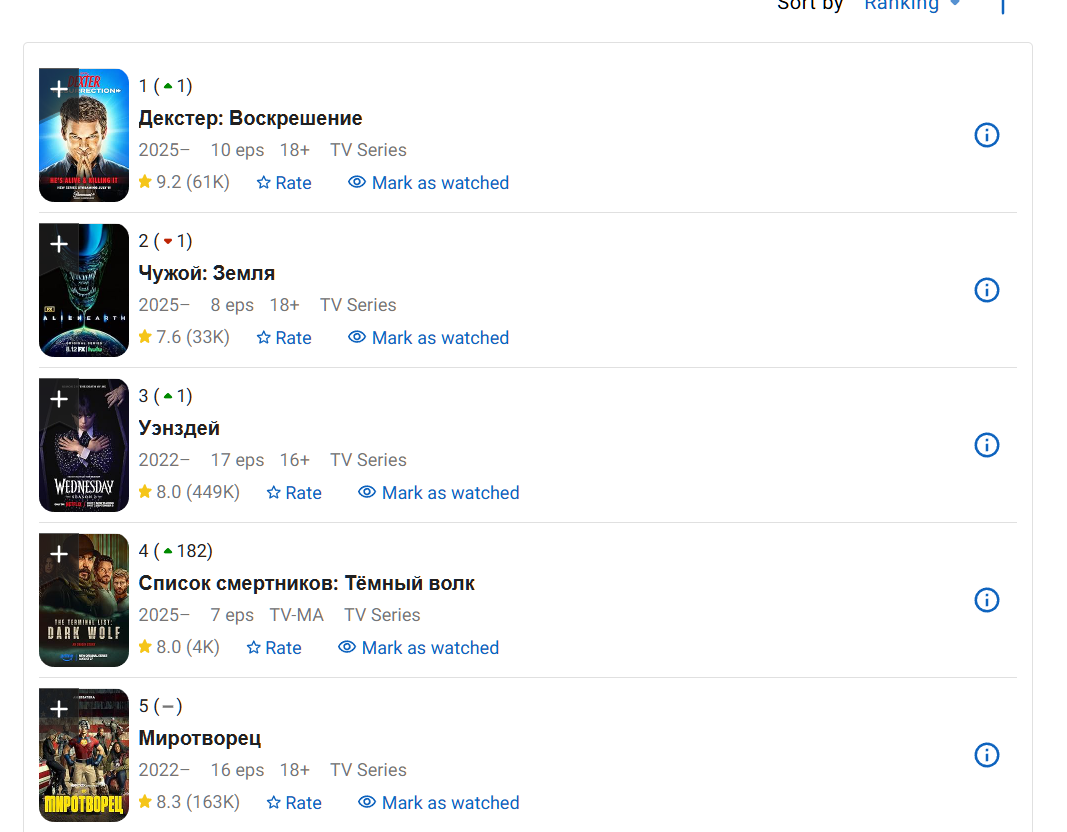View info icon for Миротворец

click(986, 755)
